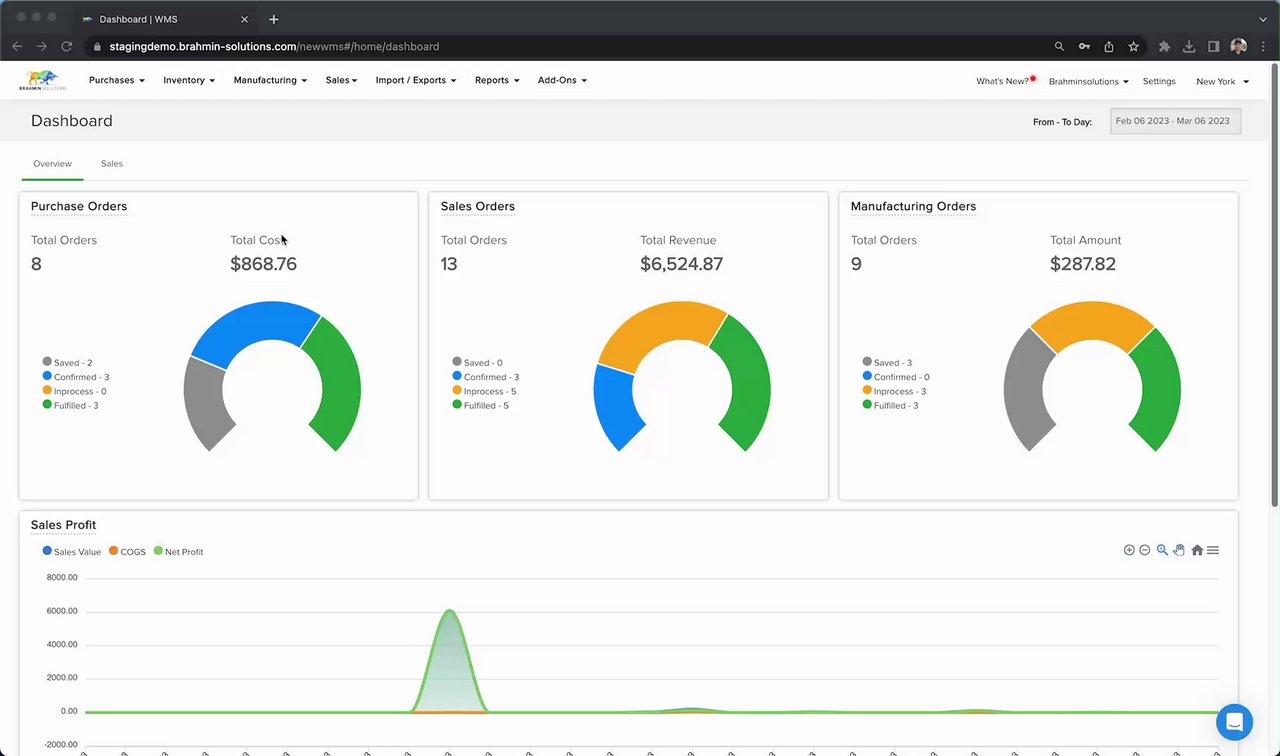
Task: Click the Purchase Orders card title
Action: coord(79,207)
